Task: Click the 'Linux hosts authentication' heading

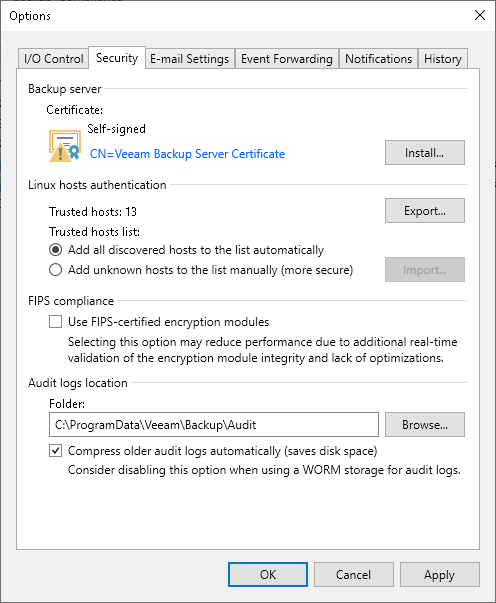Action: pyautogui.click(x=97, y=185)
